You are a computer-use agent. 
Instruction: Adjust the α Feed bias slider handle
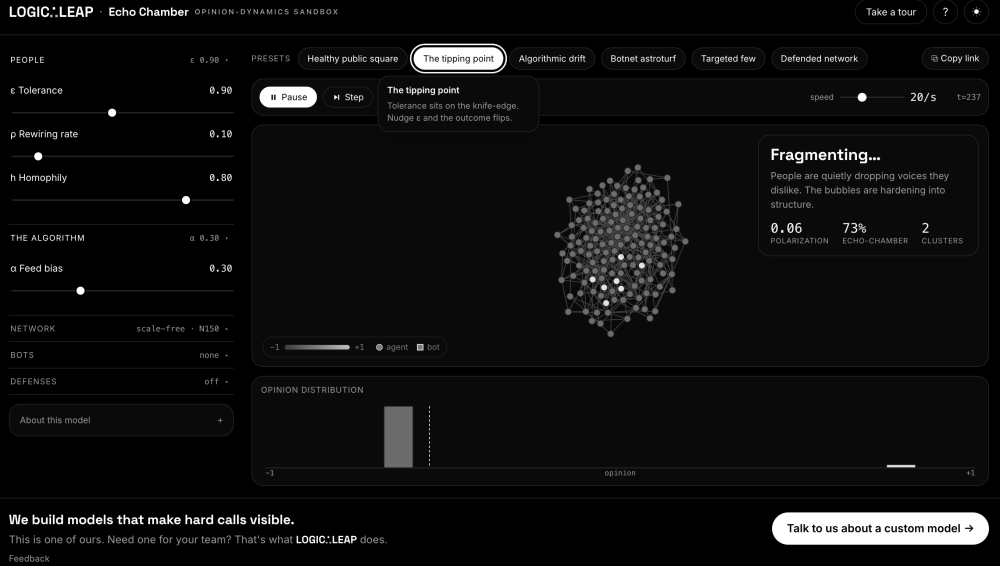coord(80,291)
